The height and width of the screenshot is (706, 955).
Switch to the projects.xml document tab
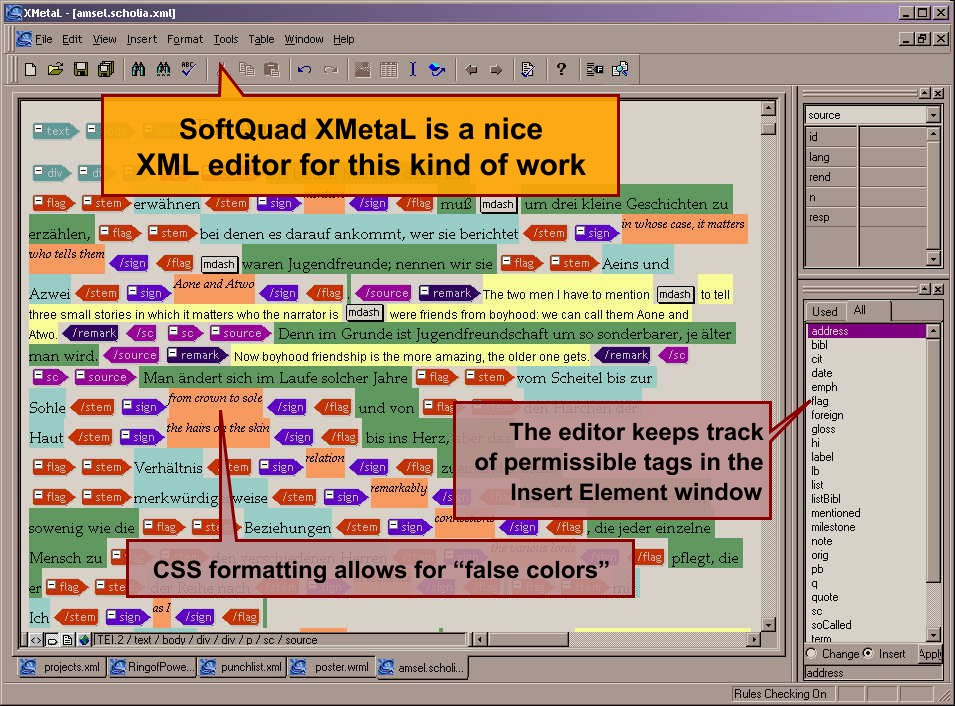click(x=60, y=667)
